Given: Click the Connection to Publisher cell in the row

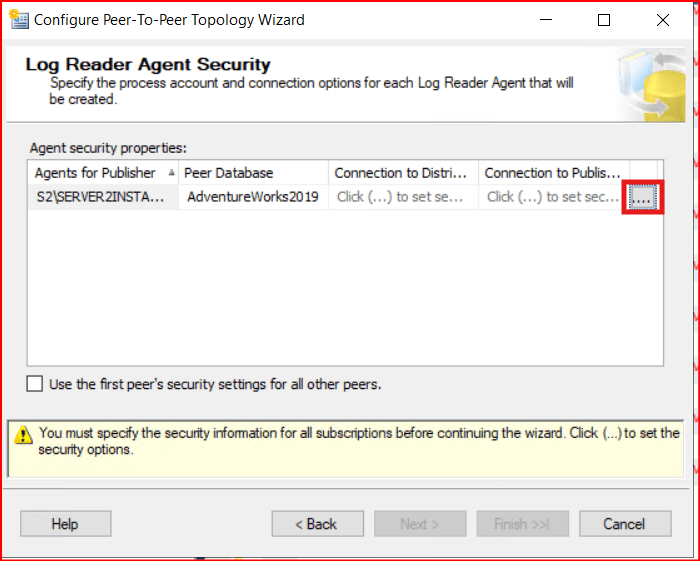Looking at the screenshot, I should [x=553, y=197].
